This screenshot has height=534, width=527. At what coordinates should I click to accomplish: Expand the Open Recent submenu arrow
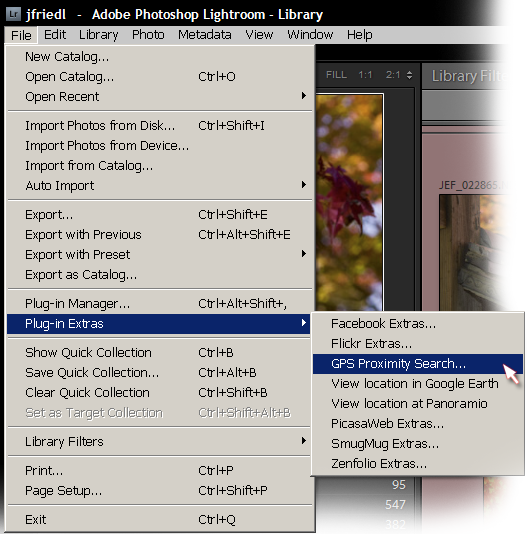coord(304,96)
